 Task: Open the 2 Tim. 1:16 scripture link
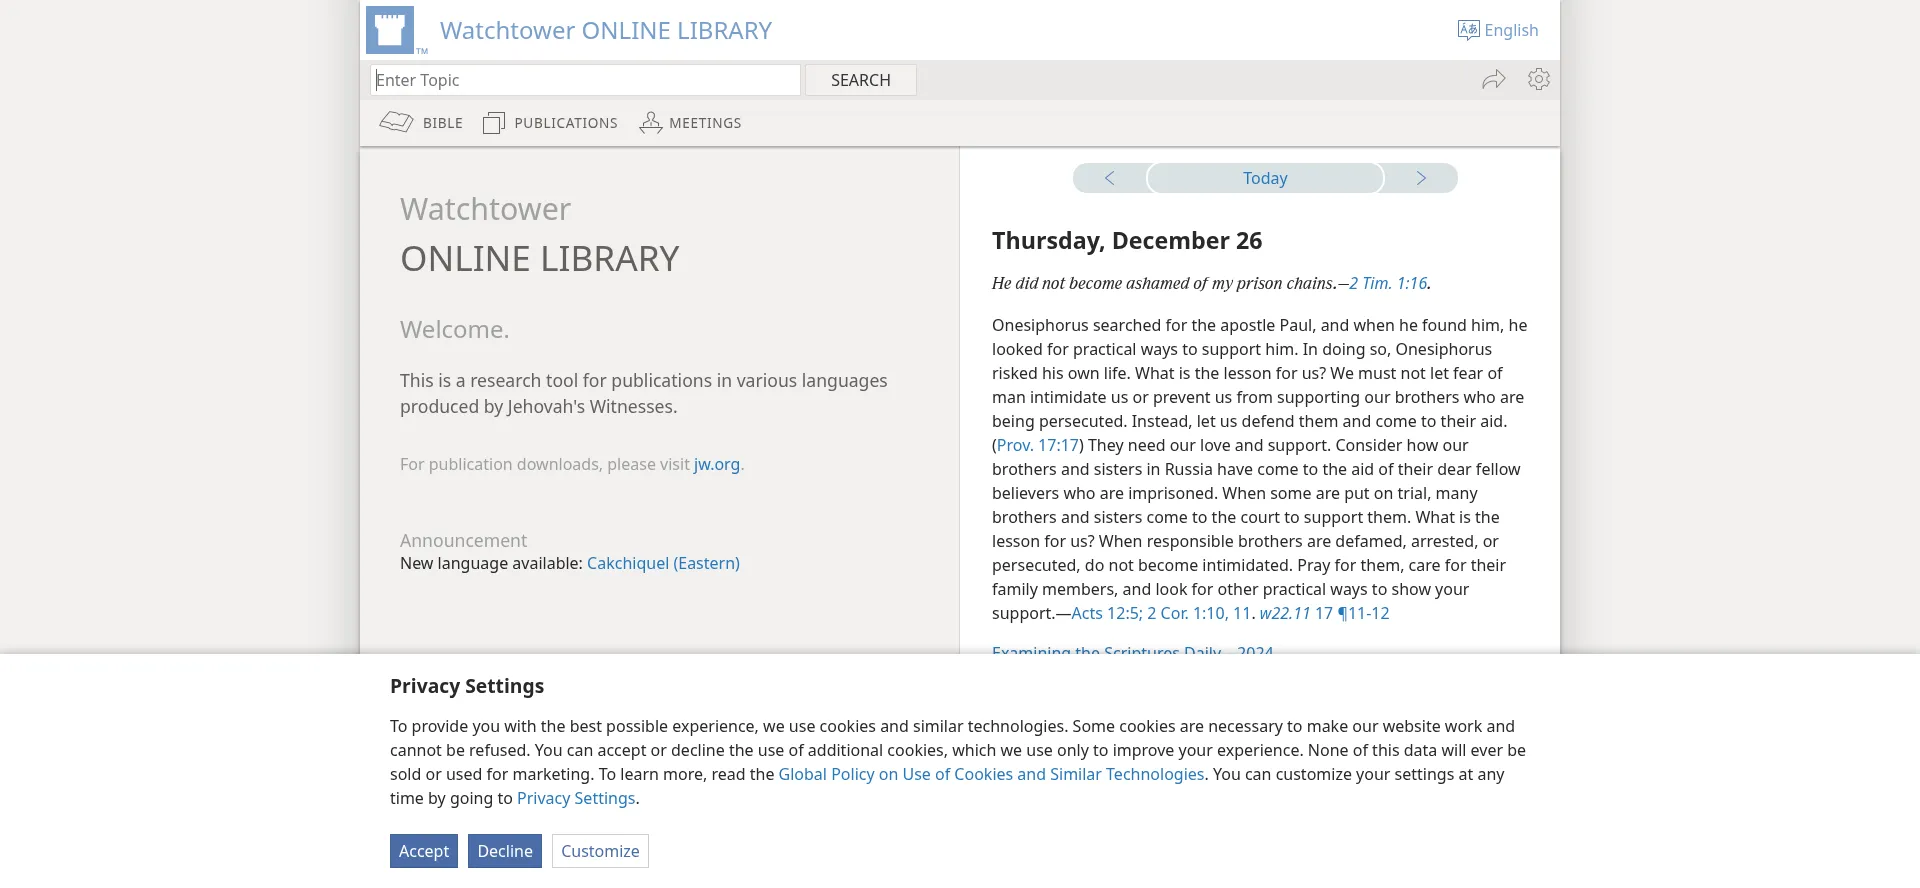pos(1388,283)
